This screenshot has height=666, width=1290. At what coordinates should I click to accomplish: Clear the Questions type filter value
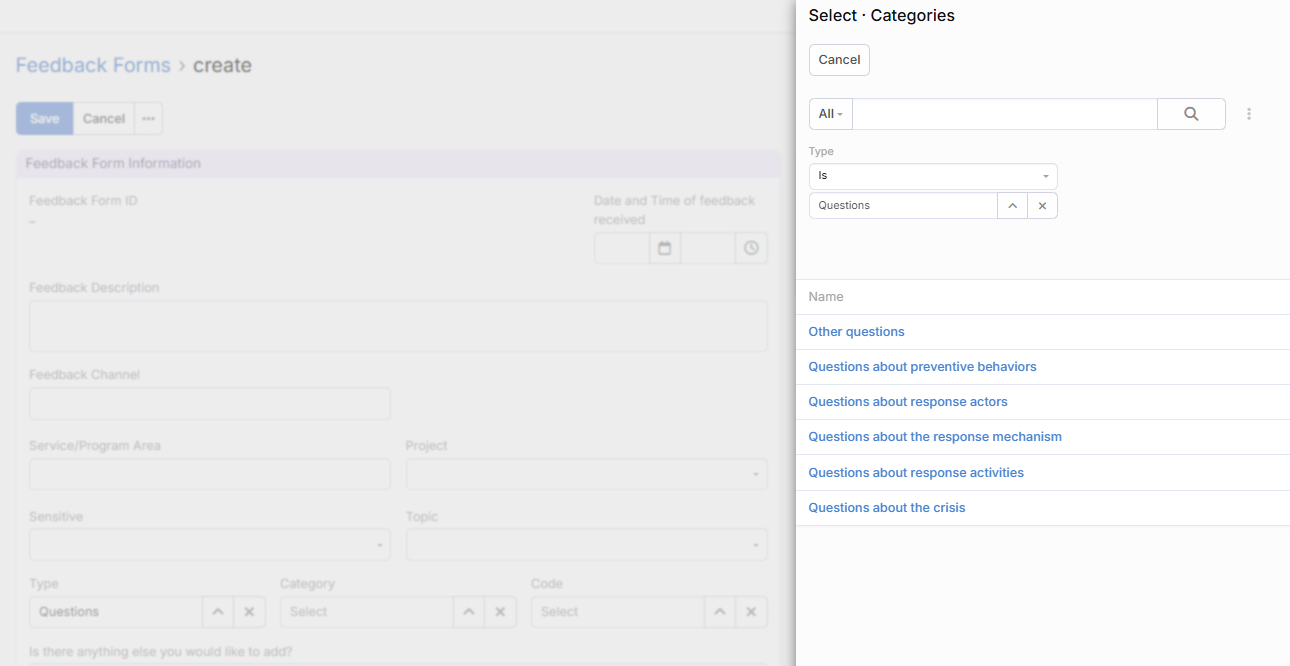(x=1042, y=206)
